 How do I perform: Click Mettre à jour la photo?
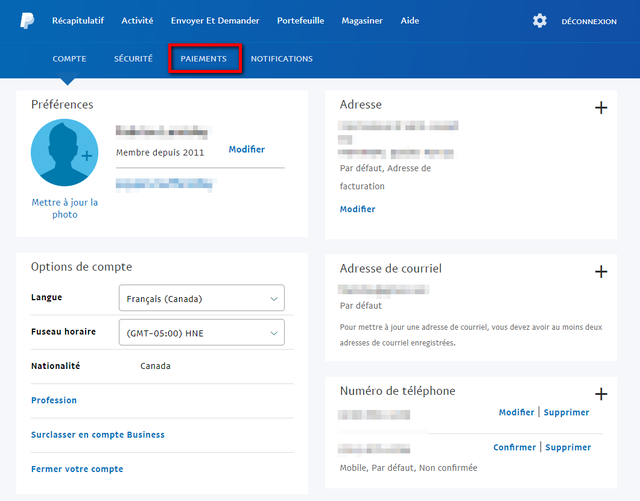[x=65, y=208]
